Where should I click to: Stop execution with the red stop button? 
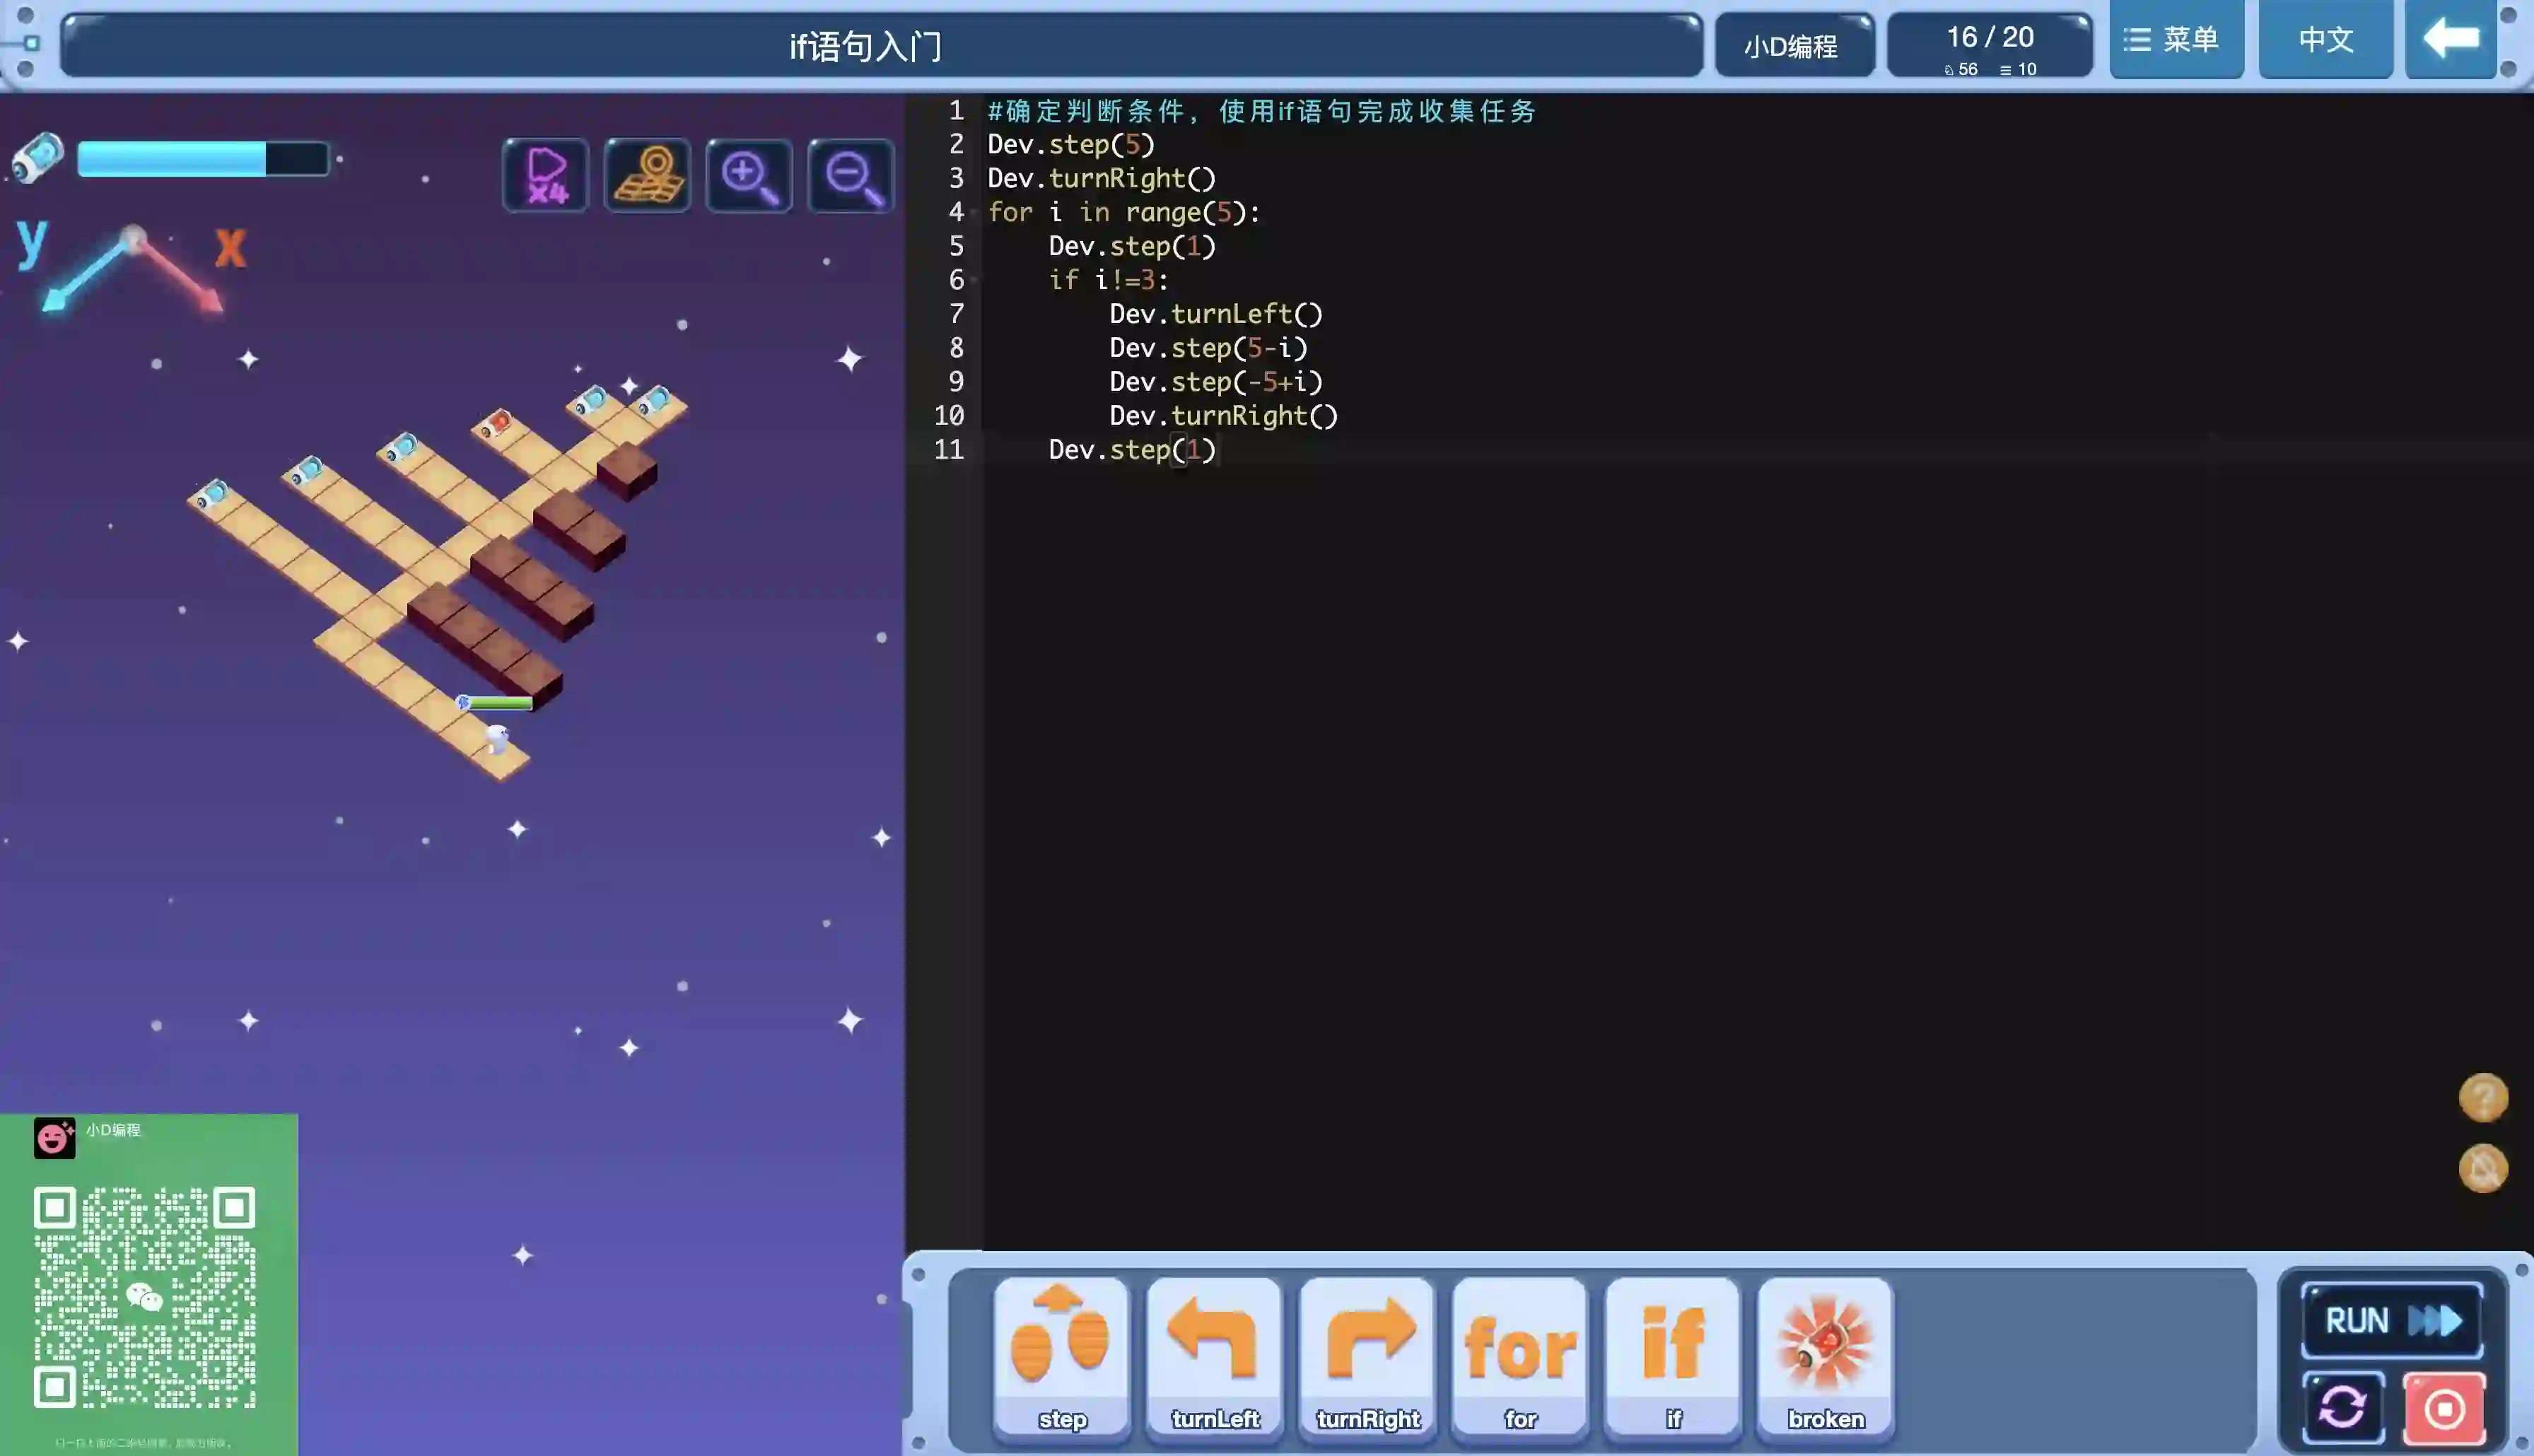click(2444, 1408)
